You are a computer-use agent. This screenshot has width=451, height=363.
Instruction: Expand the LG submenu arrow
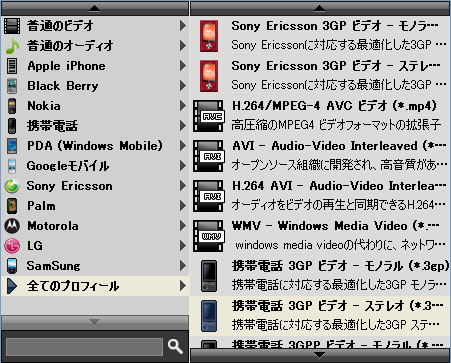point(183,246)
